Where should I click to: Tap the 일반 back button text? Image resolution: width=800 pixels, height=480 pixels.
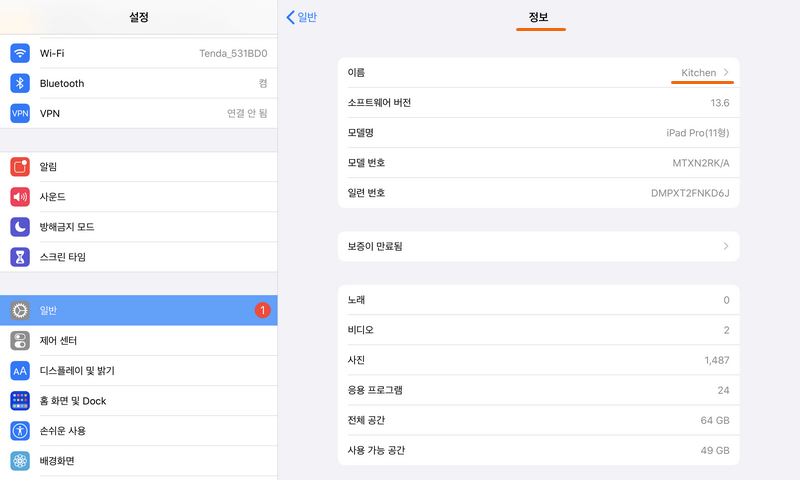coord(307,17)
